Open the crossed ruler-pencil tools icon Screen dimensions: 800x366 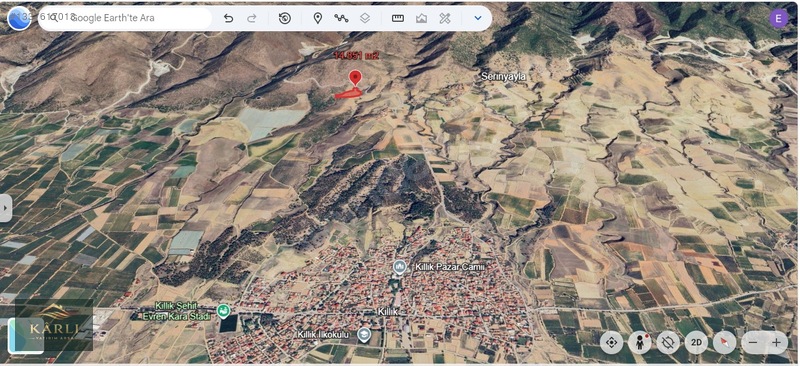[445, 18]
